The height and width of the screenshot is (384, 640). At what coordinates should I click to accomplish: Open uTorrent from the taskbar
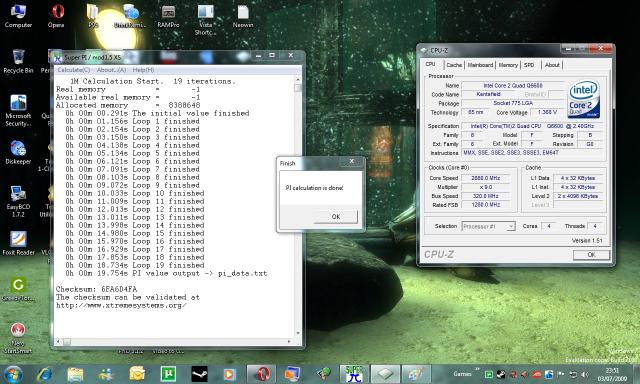pyautogui.click(x=168, y=374)
